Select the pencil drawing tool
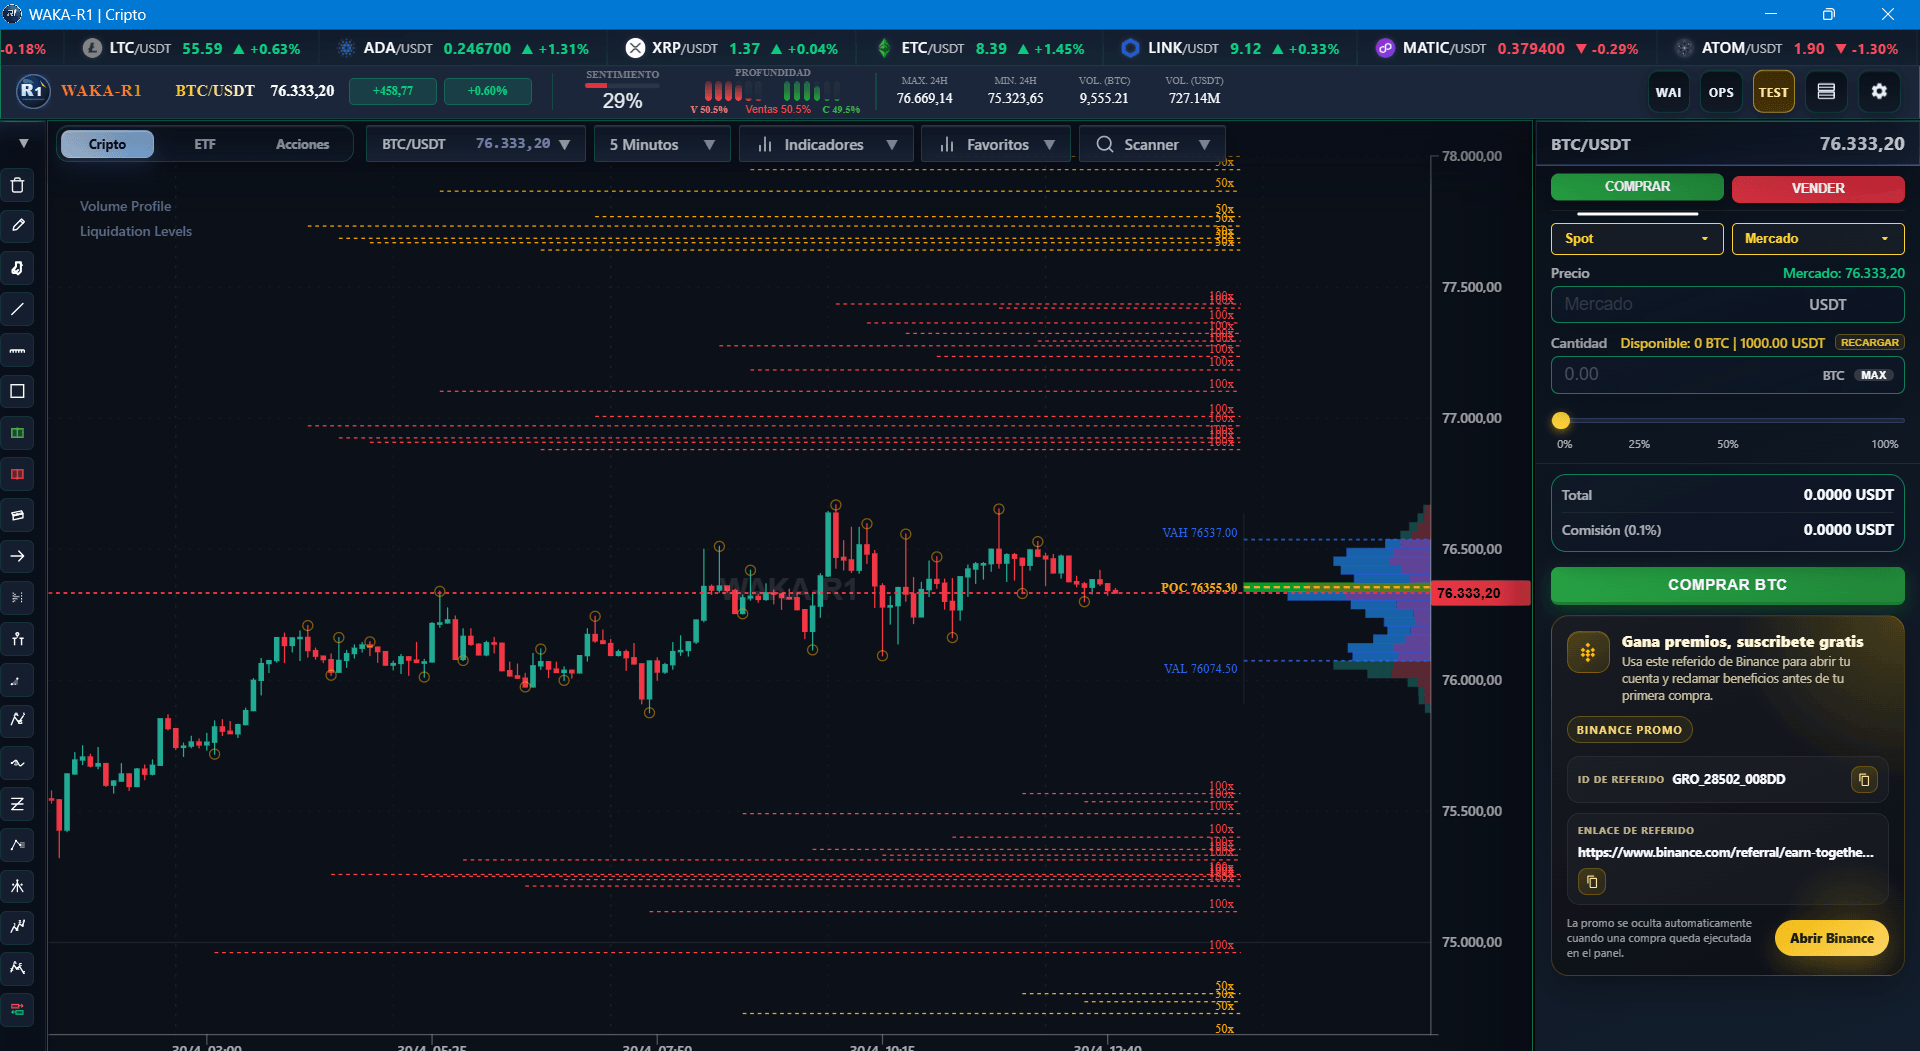Viewport: 1920px width, 1051px height. point(17,226)
